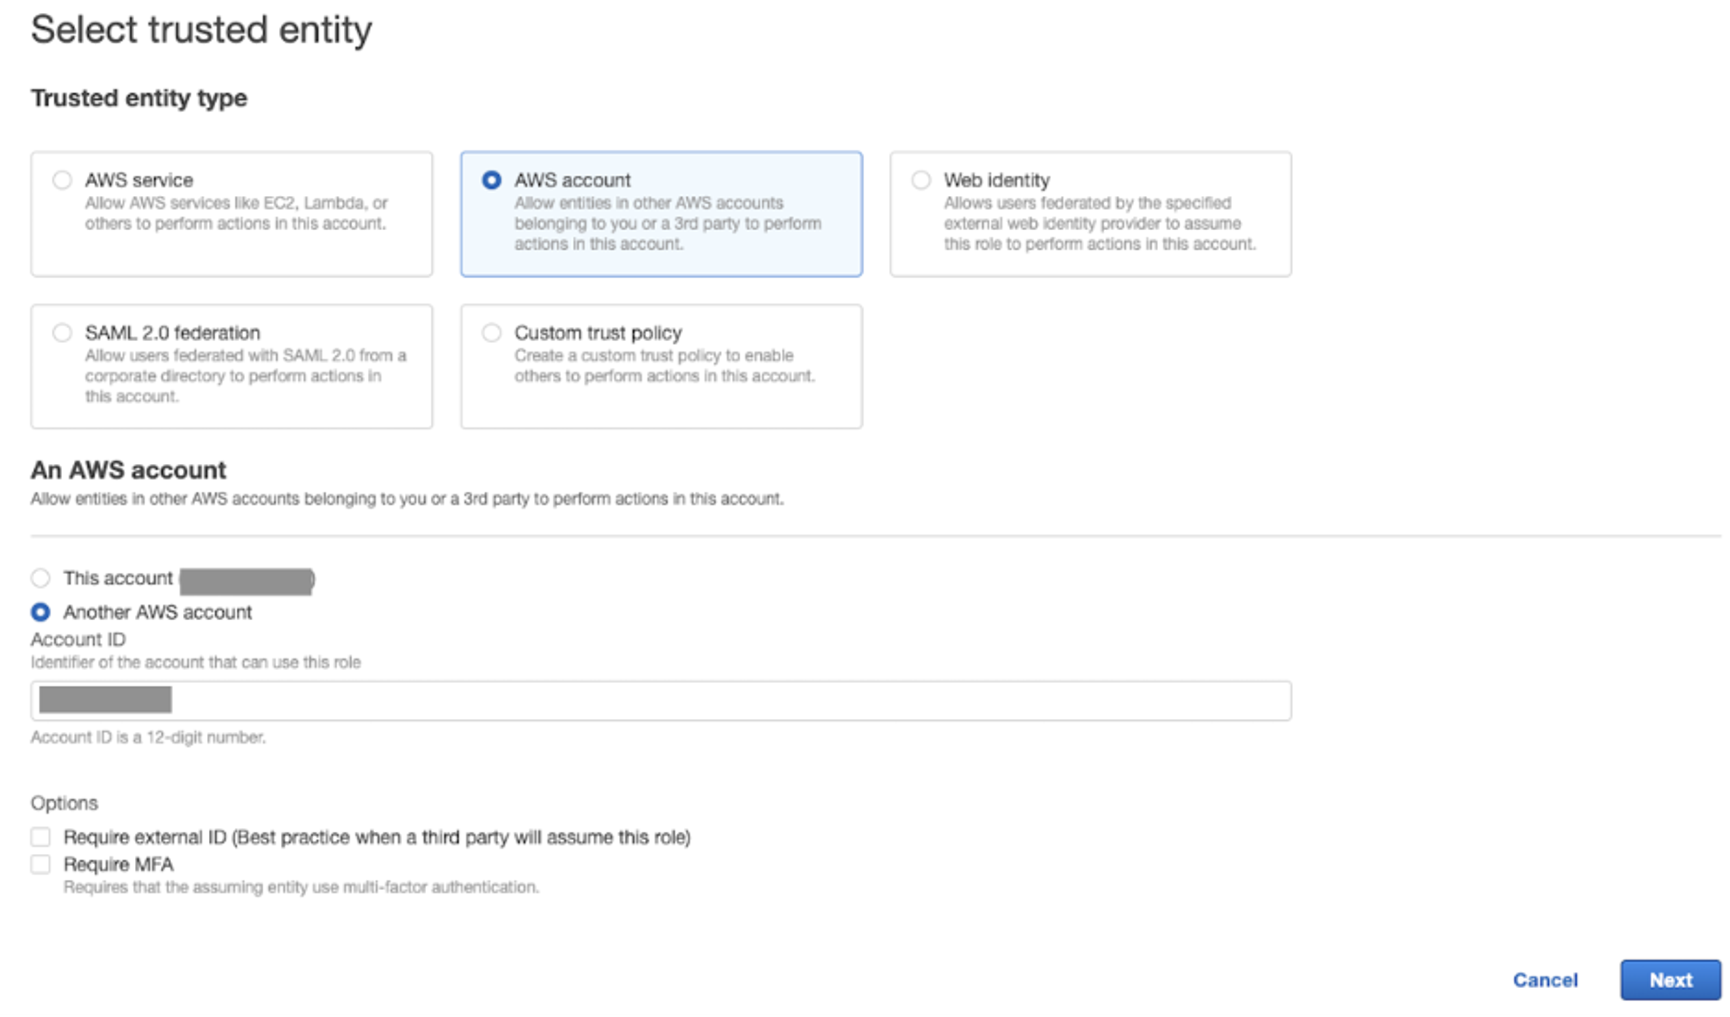Select the AWS service radio option

(x=62, y=180)
